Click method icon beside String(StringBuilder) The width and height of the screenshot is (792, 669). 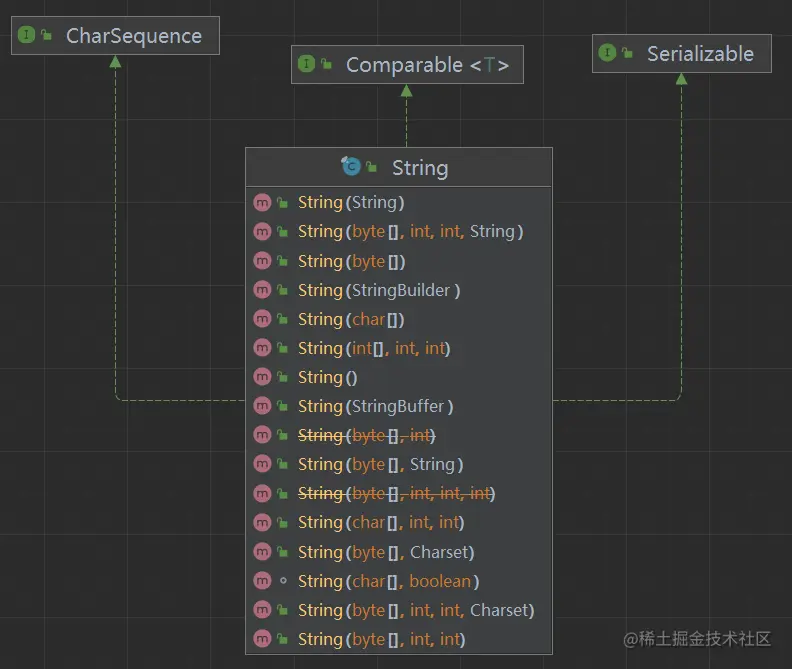(262, 290)
